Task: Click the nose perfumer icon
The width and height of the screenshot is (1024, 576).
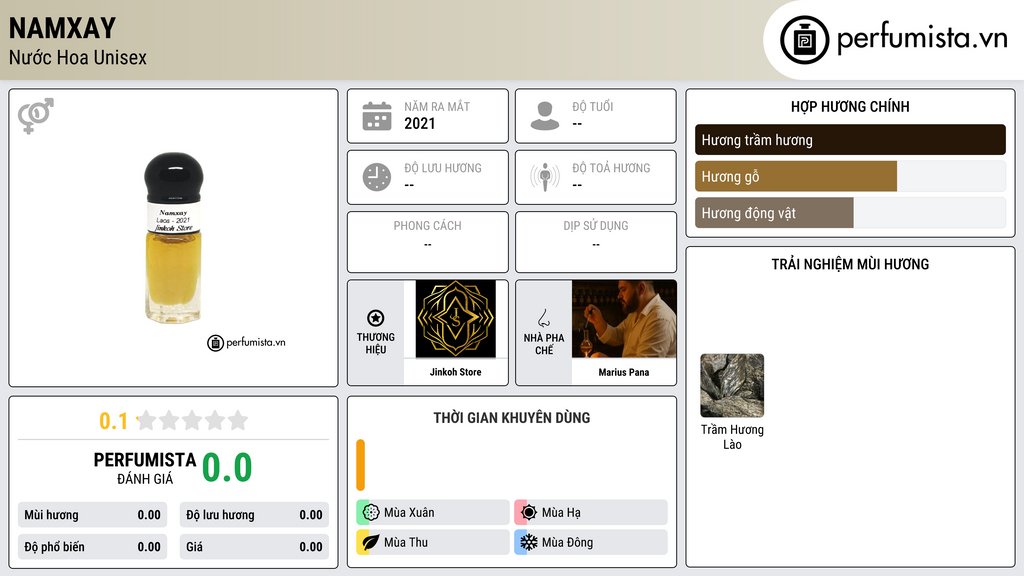Action: 543,318
